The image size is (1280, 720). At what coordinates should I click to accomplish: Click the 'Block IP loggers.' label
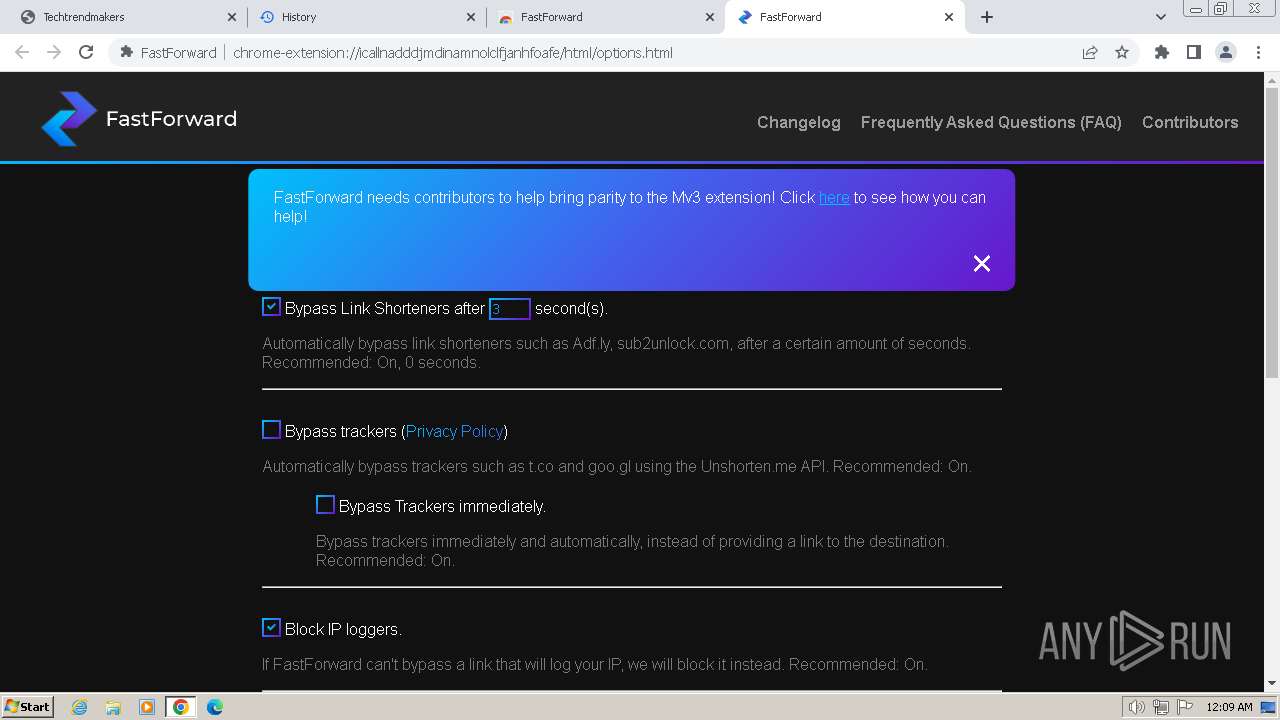343,630
